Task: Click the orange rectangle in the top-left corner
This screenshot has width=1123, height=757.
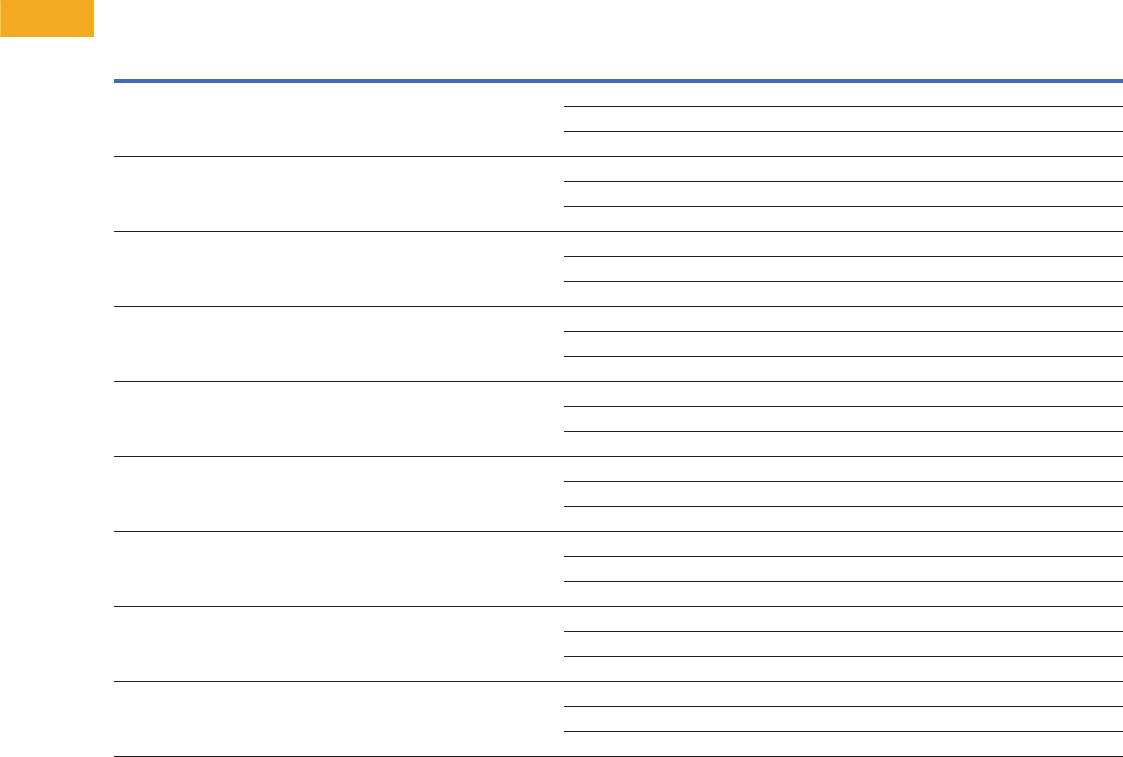Action: [46, 18]
